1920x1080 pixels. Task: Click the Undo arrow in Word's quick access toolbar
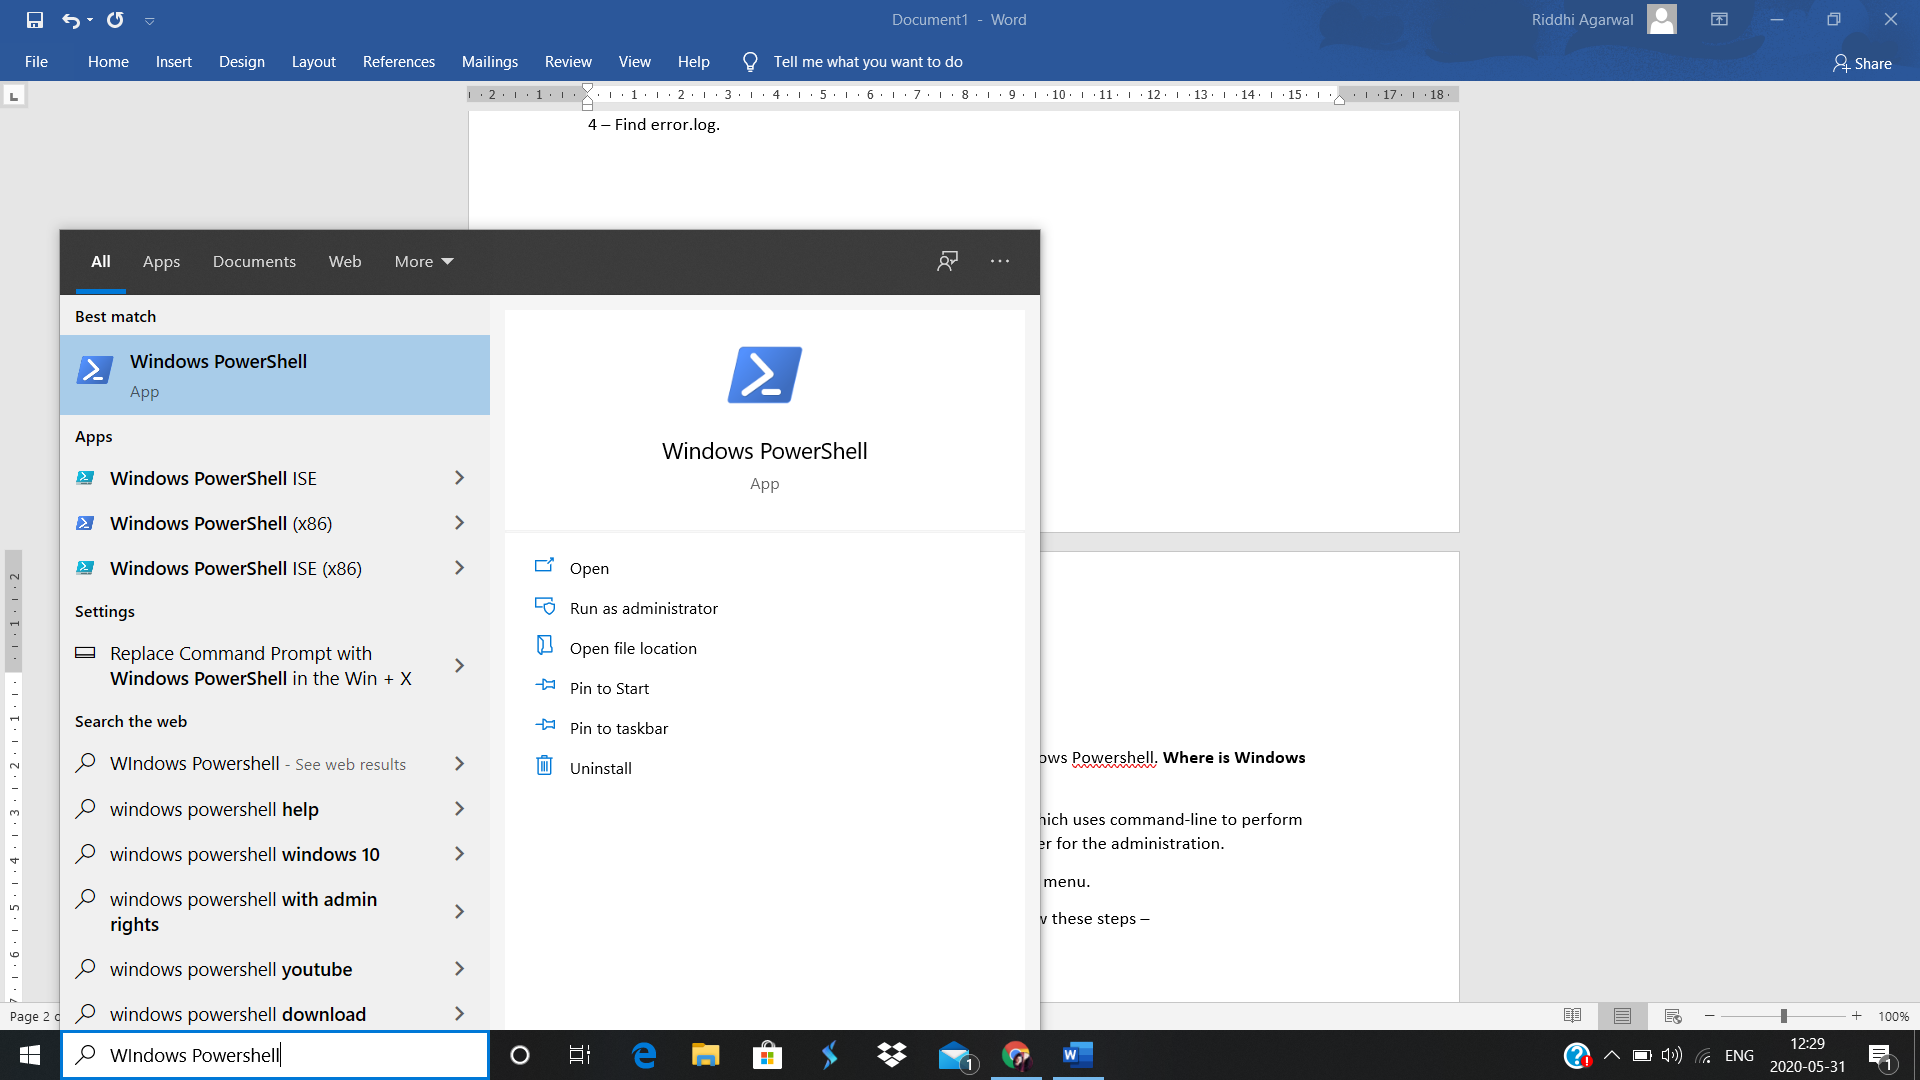click(x=70, y=20)
